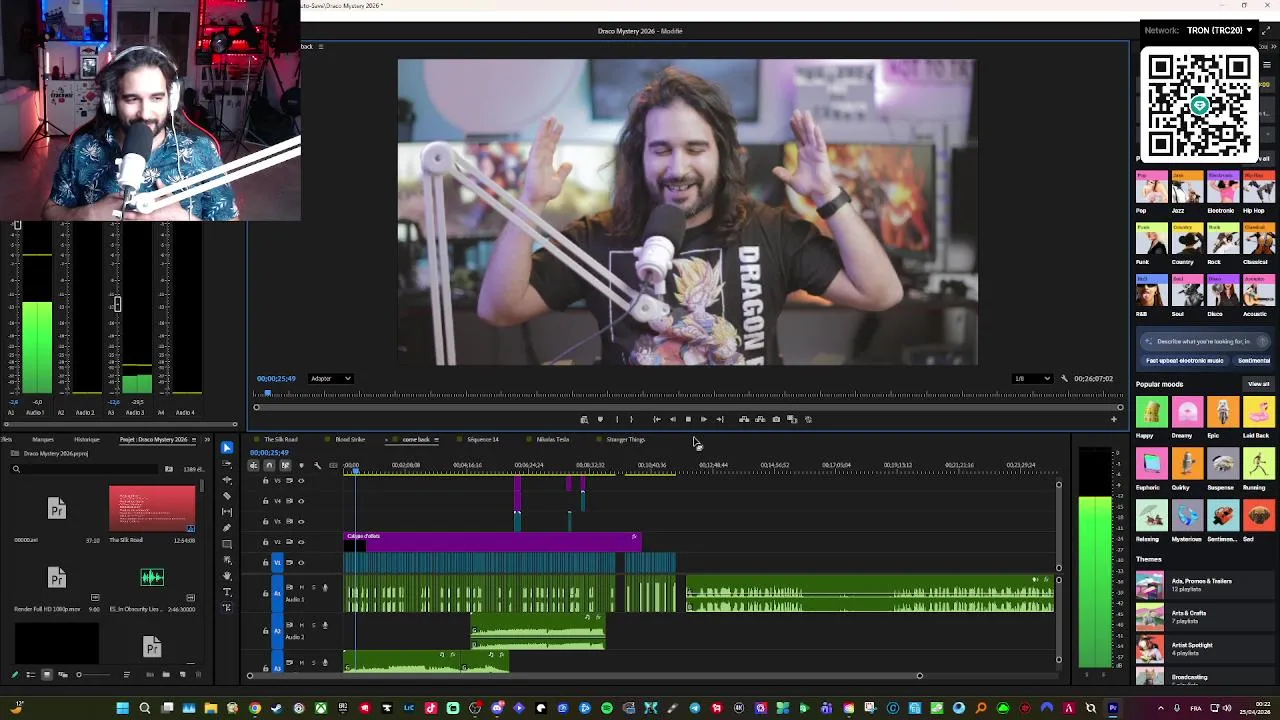Toggle V2 track visibility eye

click(301, 542)
